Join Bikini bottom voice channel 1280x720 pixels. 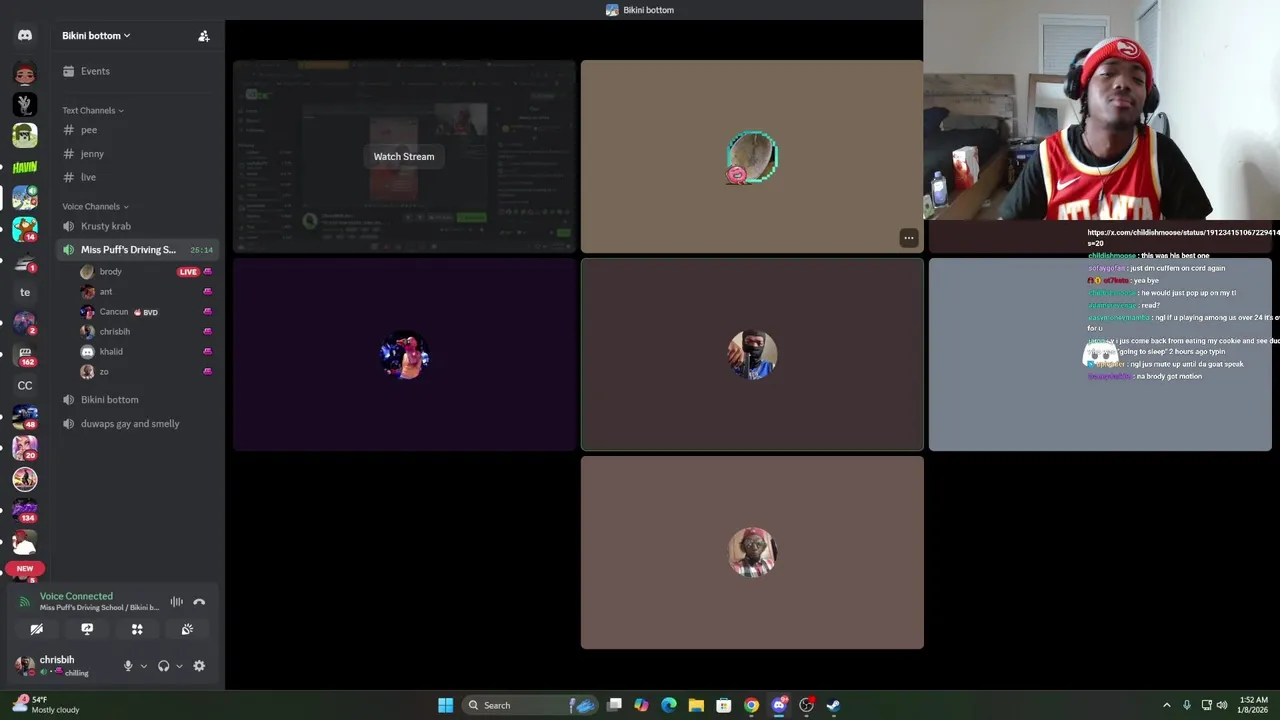coord(110,400)
